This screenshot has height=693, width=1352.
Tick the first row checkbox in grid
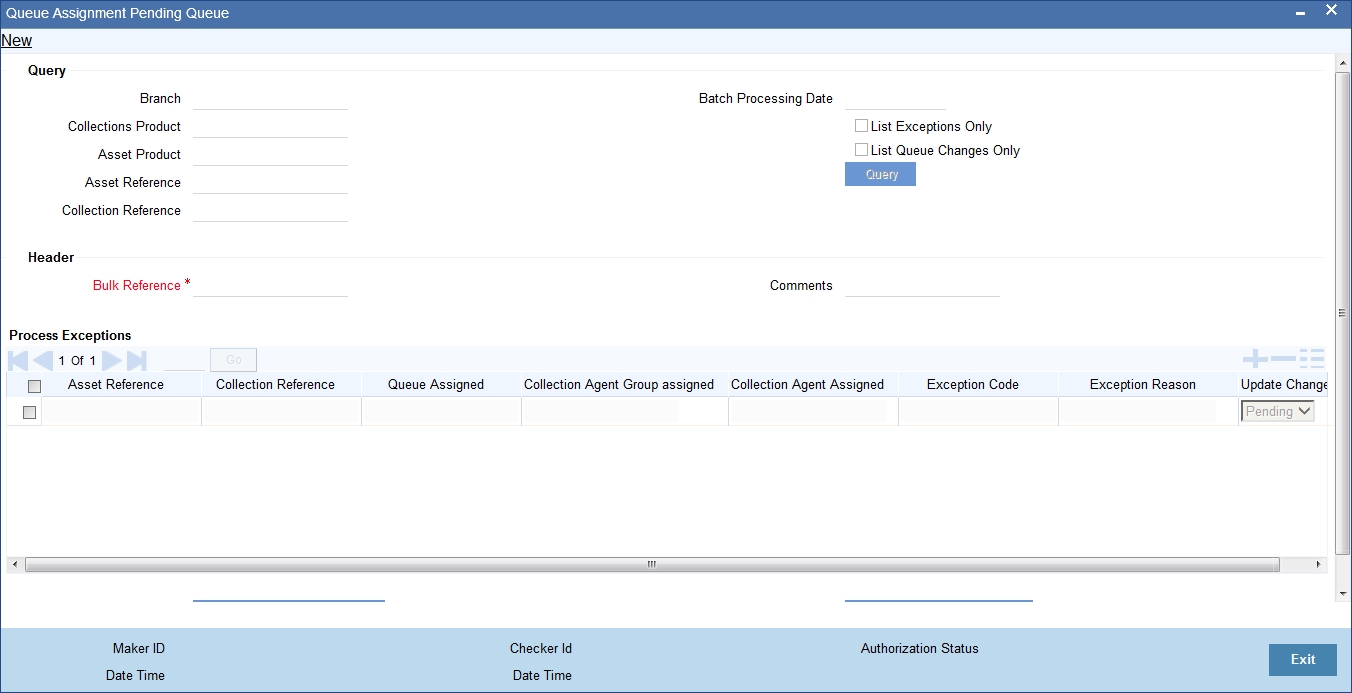(x=29, y=412)
